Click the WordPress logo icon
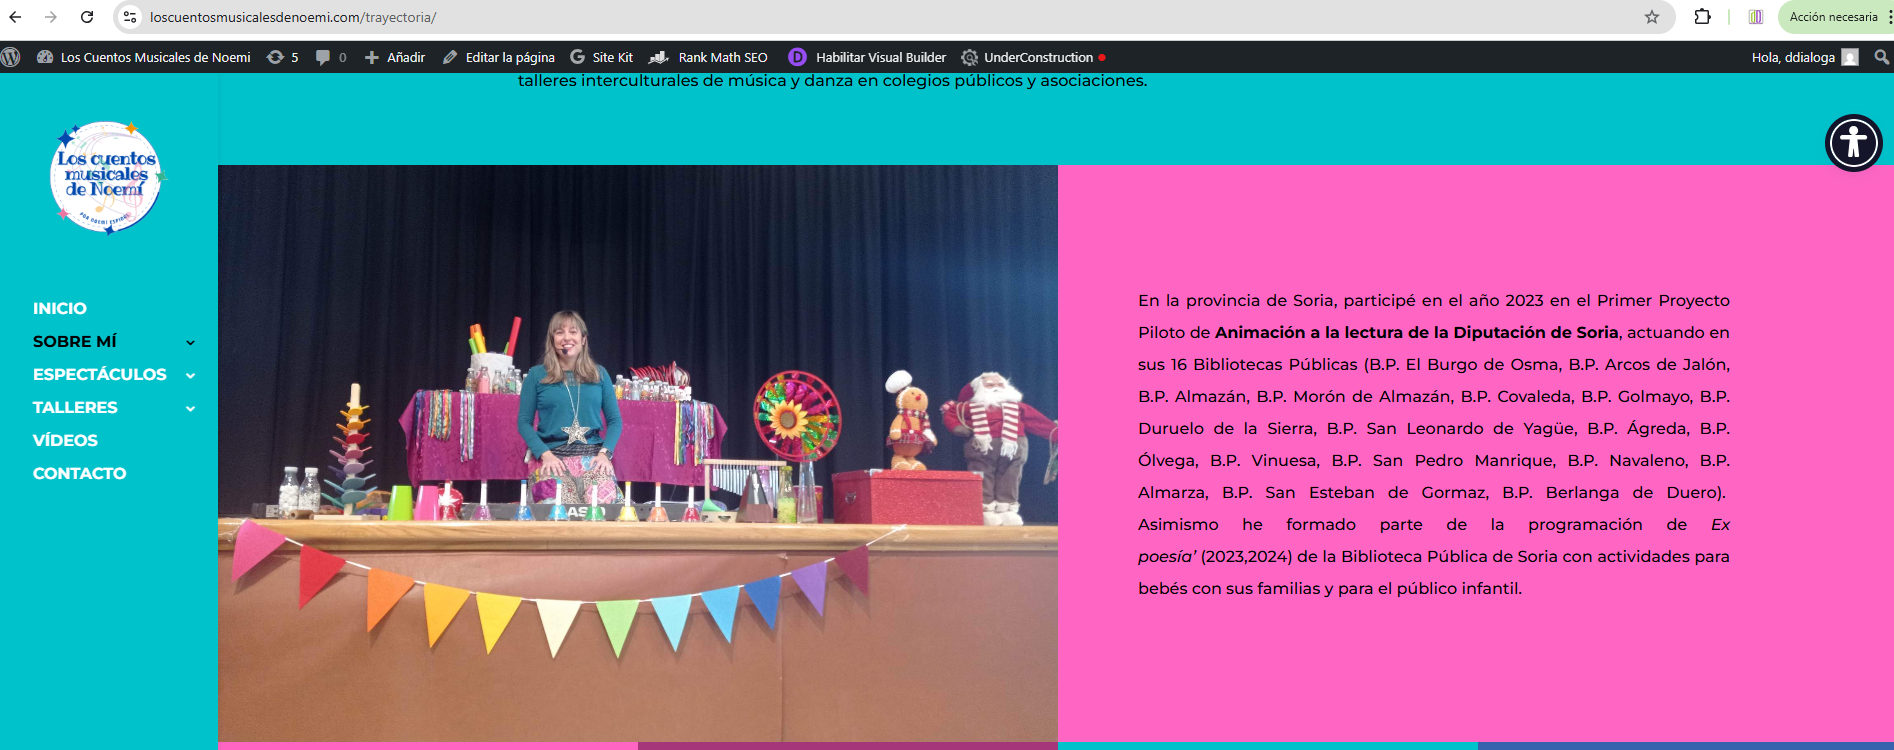 pos(11,57)
